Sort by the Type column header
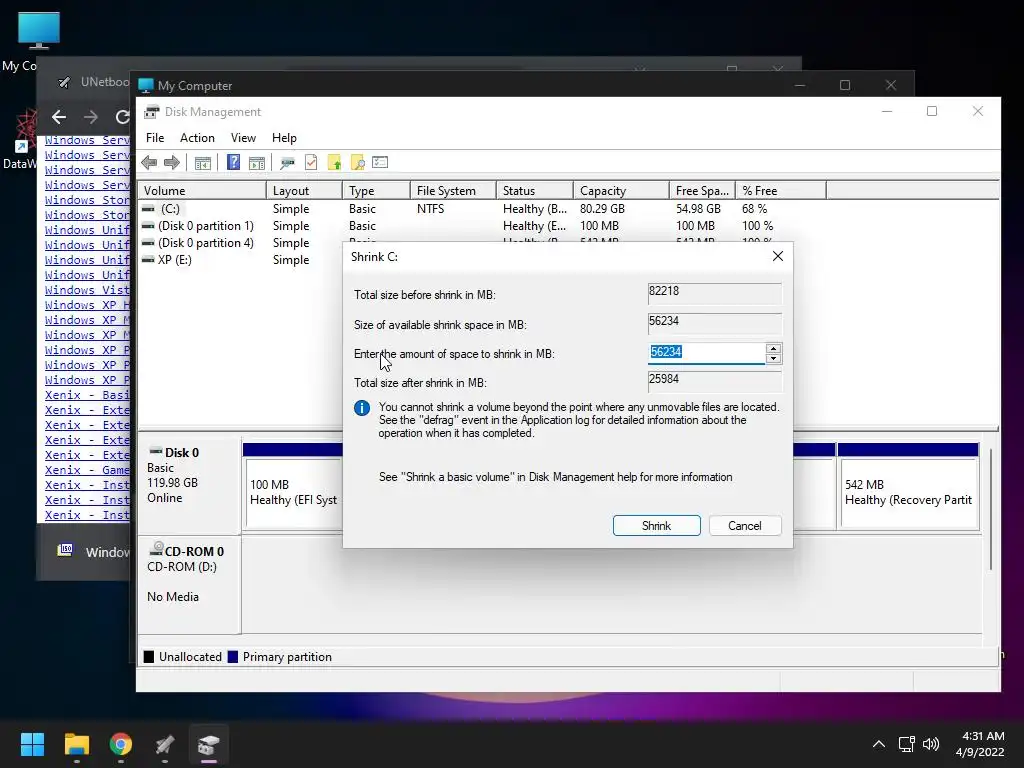 [x=376, y=191]
